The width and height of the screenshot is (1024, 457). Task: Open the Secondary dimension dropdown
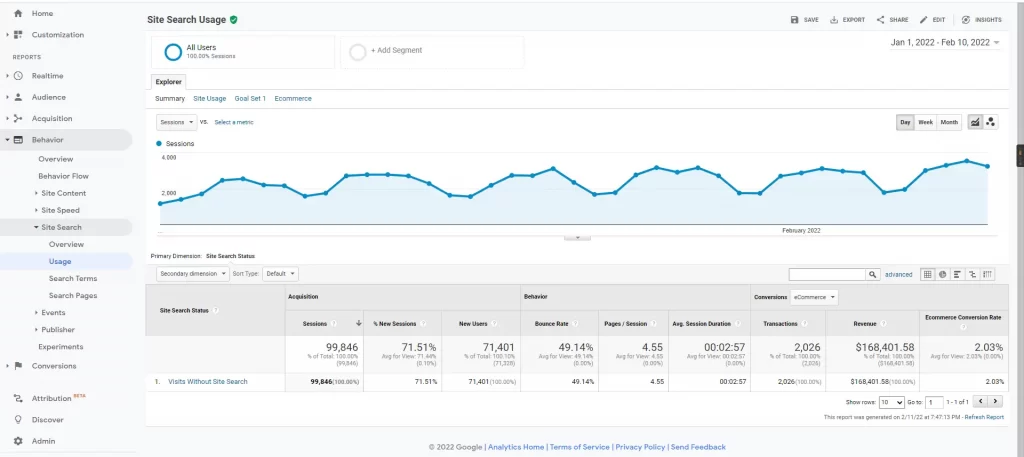192,273
